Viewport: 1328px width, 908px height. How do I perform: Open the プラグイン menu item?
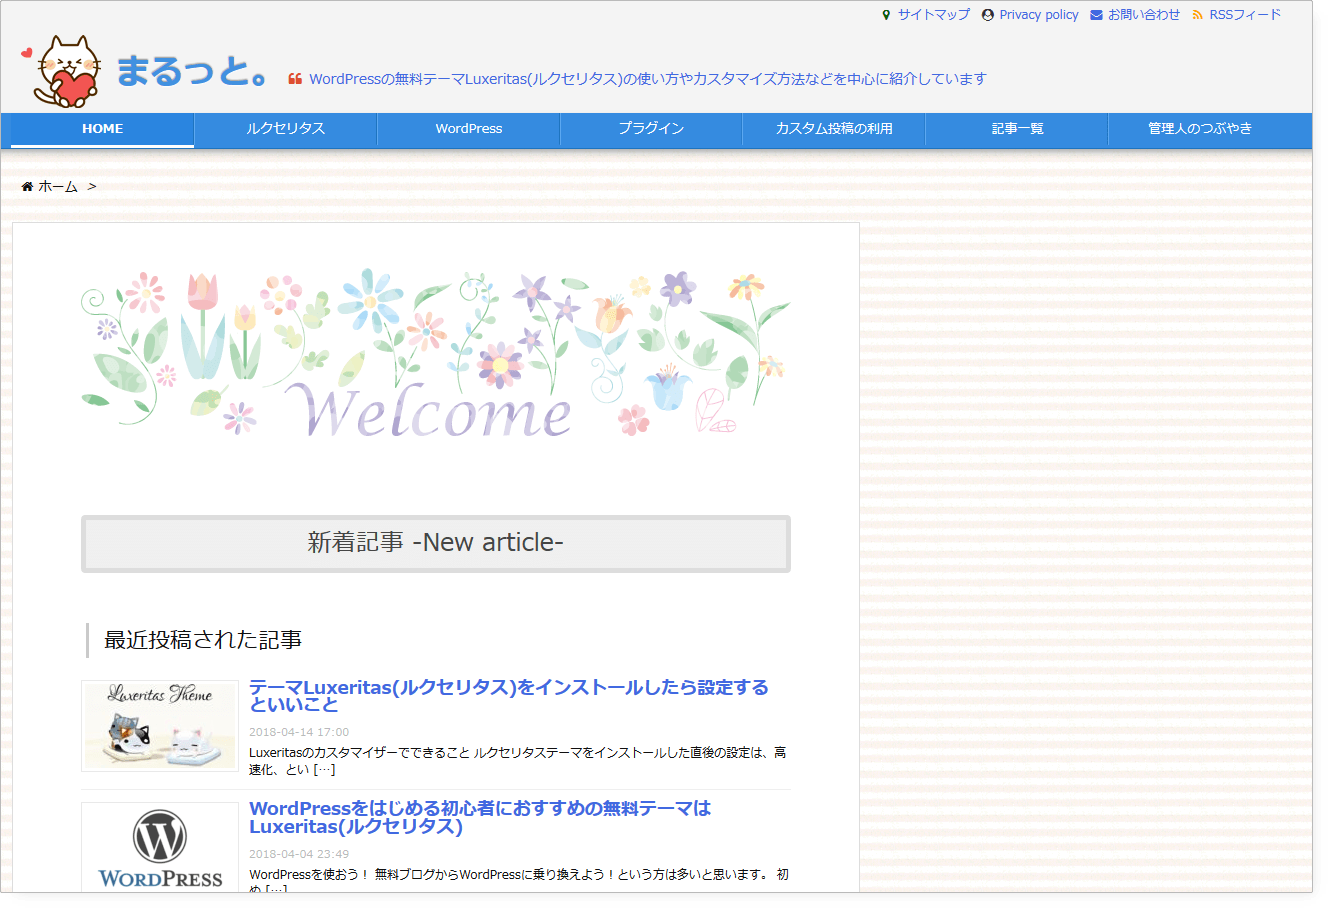point(650,131)
